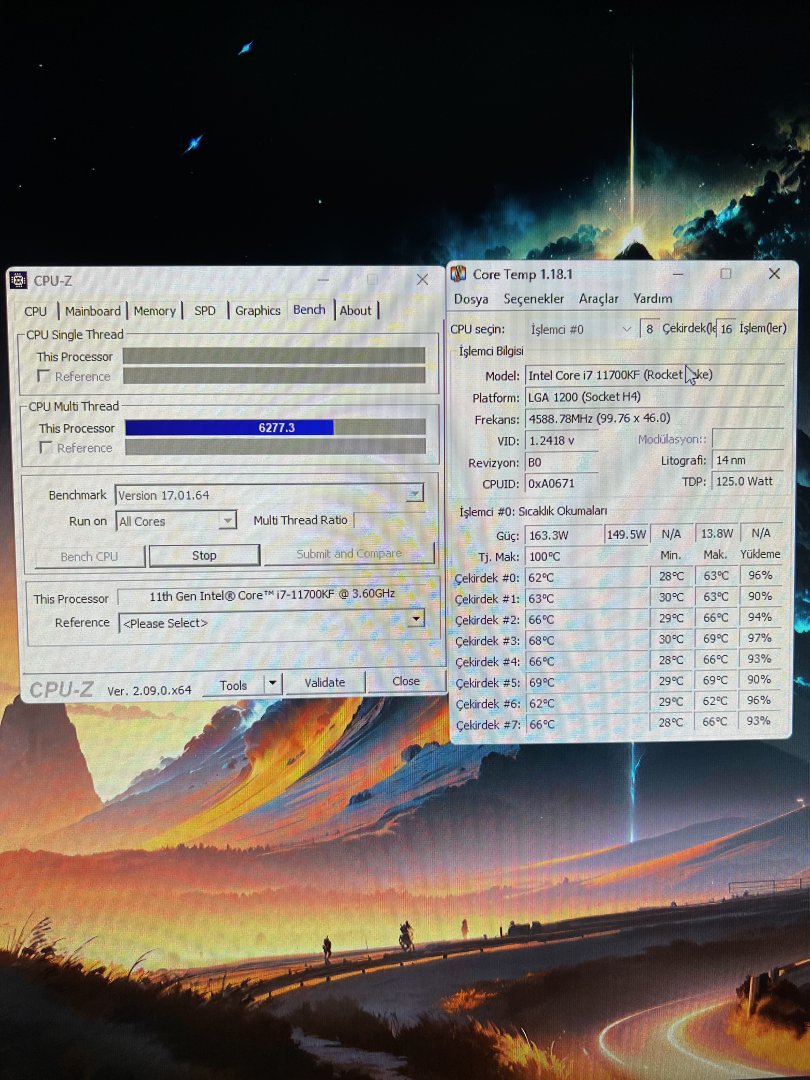810x1080 pixels.
Task: Minimize the Core Temp window
Action: (678, 273)
